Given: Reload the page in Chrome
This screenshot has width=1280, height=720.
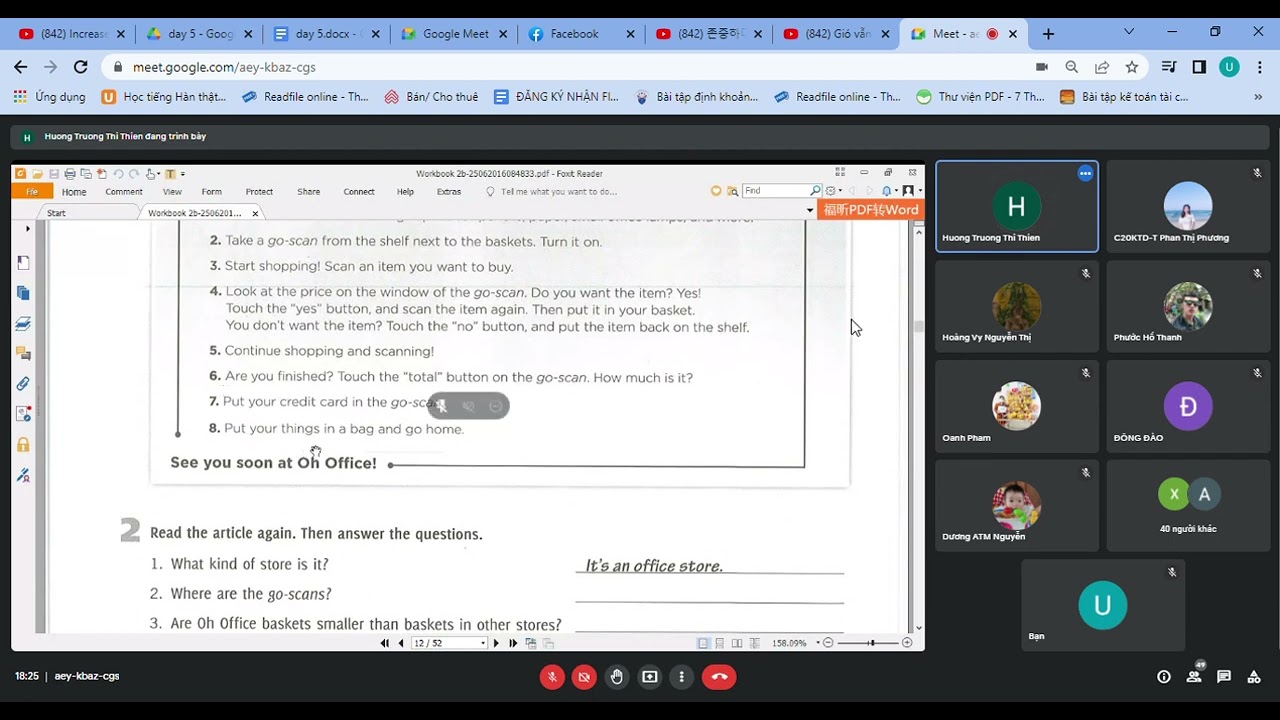Looking at the screenshot, I should coord(81,67).
